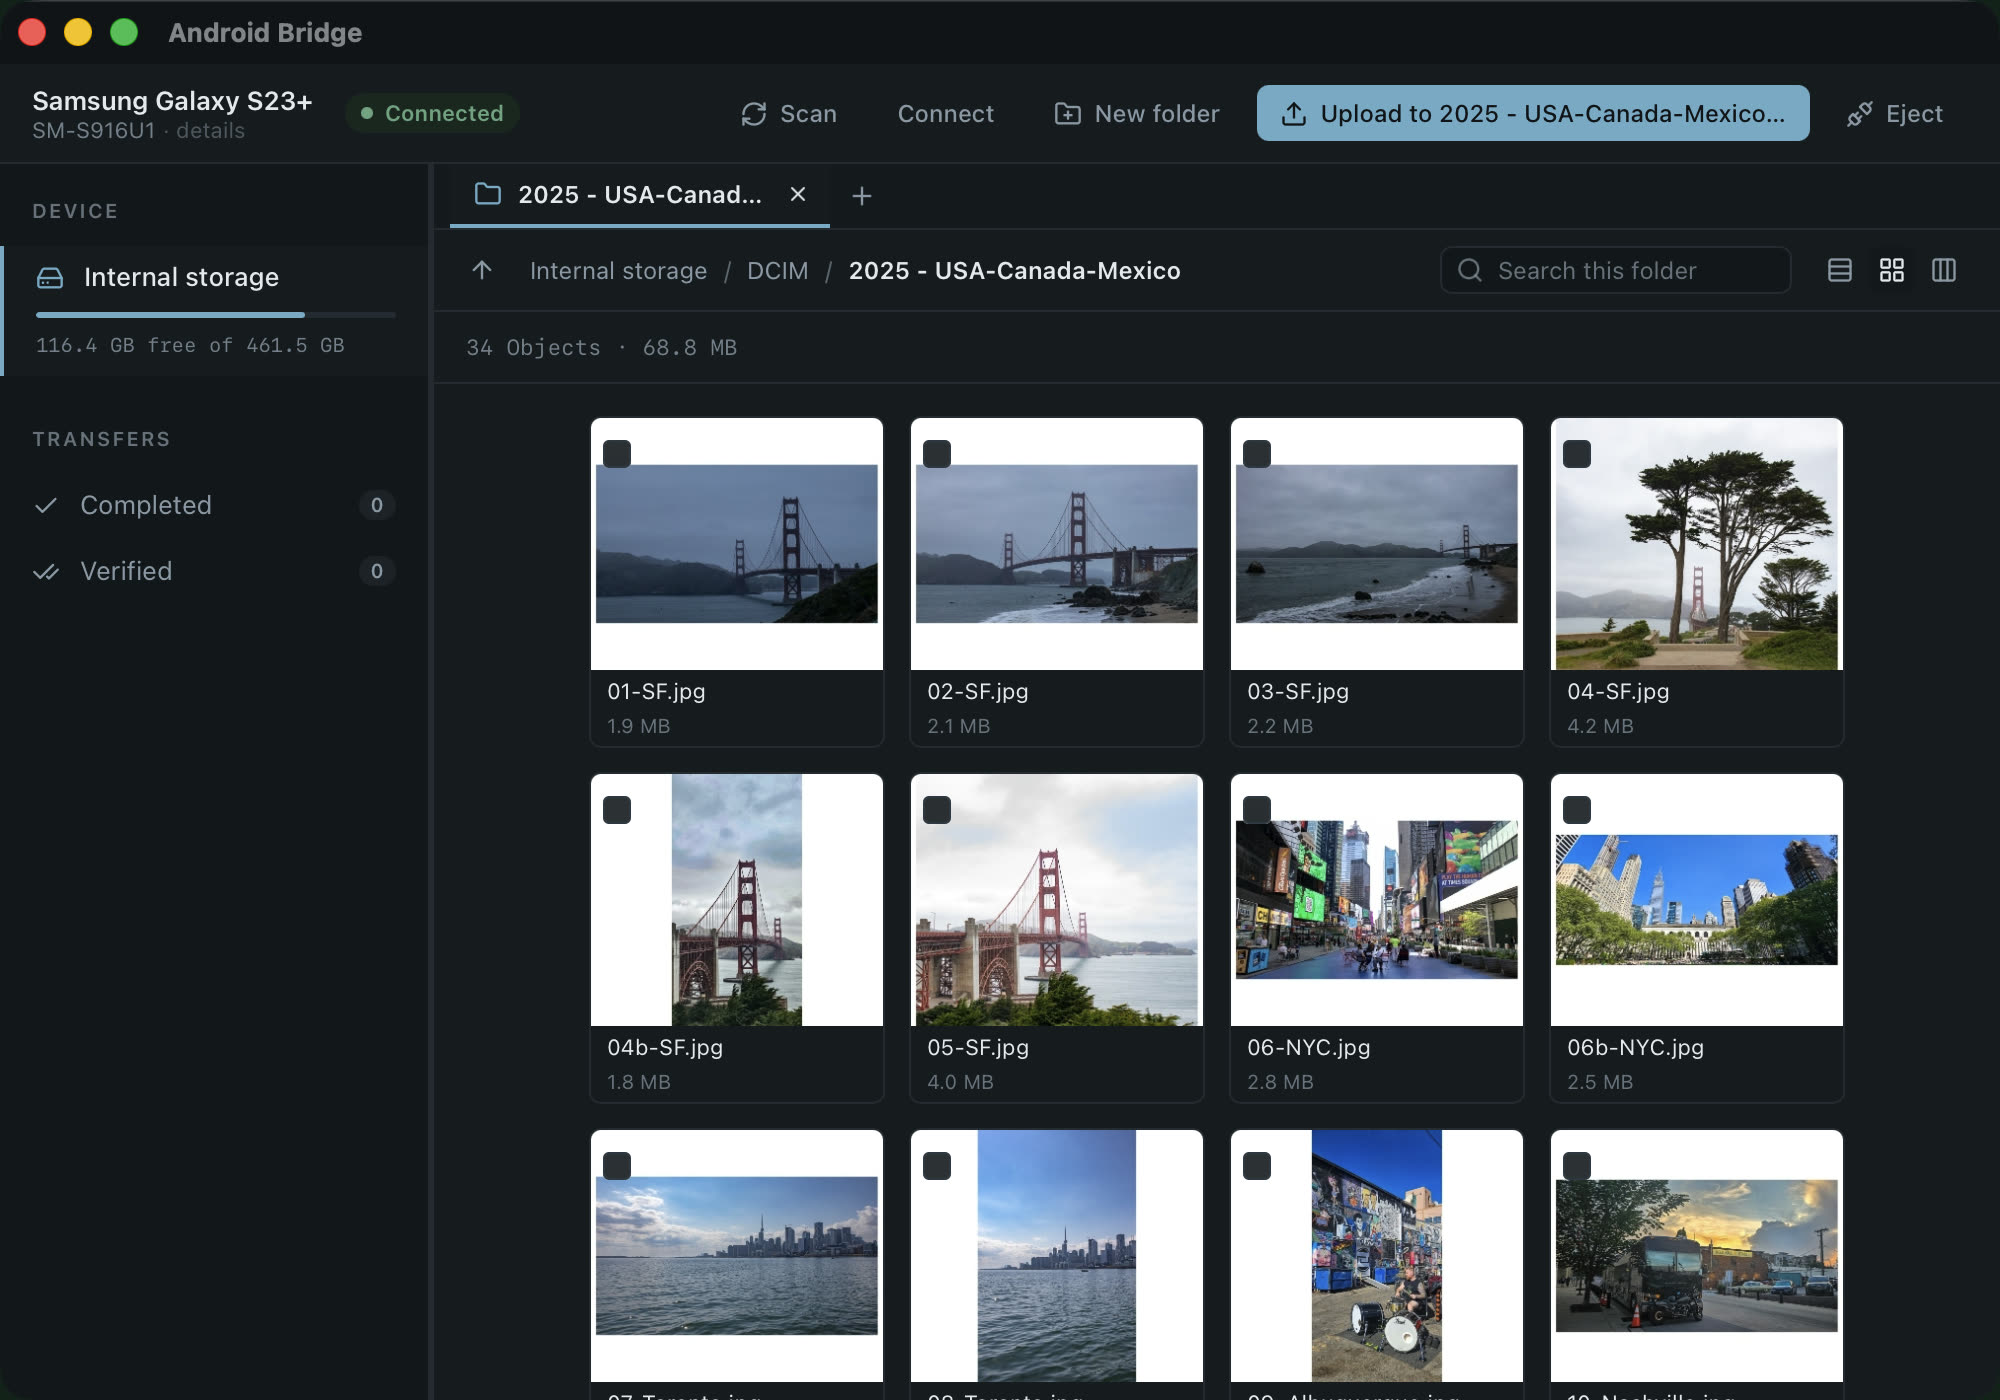Close the 2025 - USA-Canad... tab
Image resolution: width=2000 pixels, height=1400 pixels.
[798, 194]
